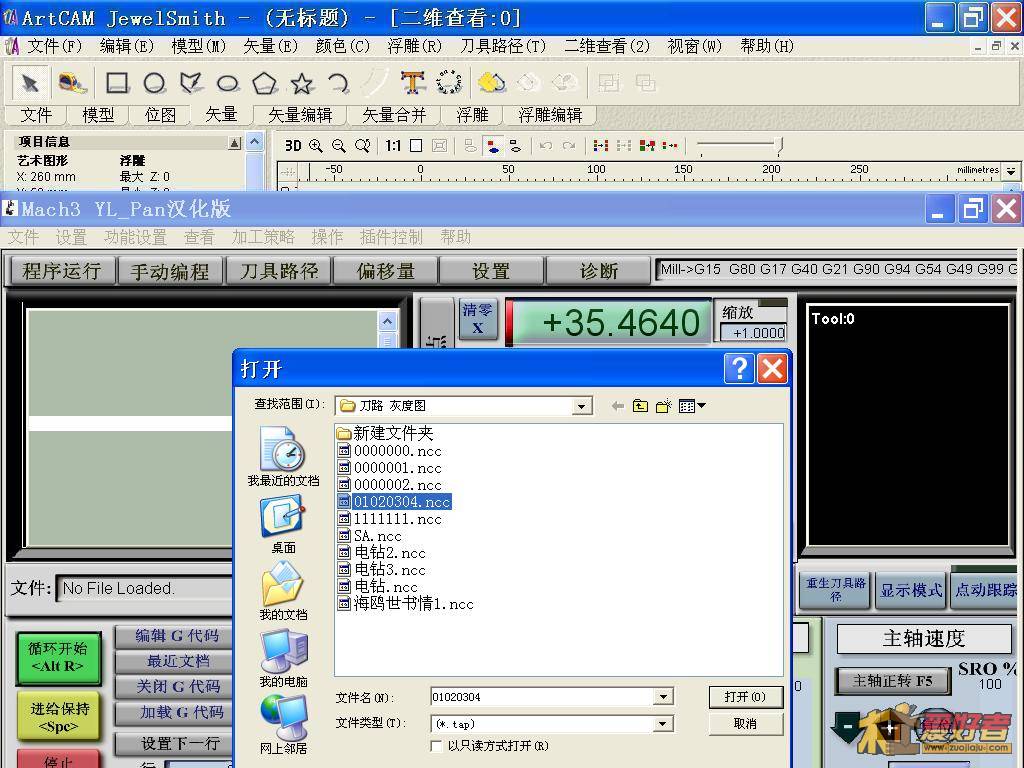Tick 以只读方式打开 checkbox
1024x768 pixels.
coord(436,746)
